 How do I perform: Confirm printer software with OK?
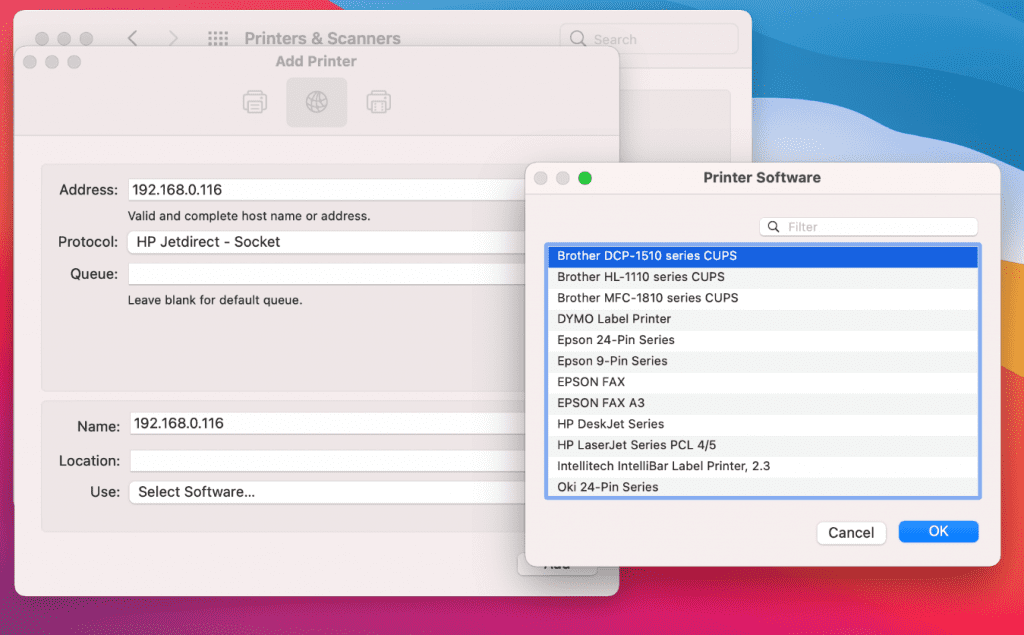coord(938,531)
